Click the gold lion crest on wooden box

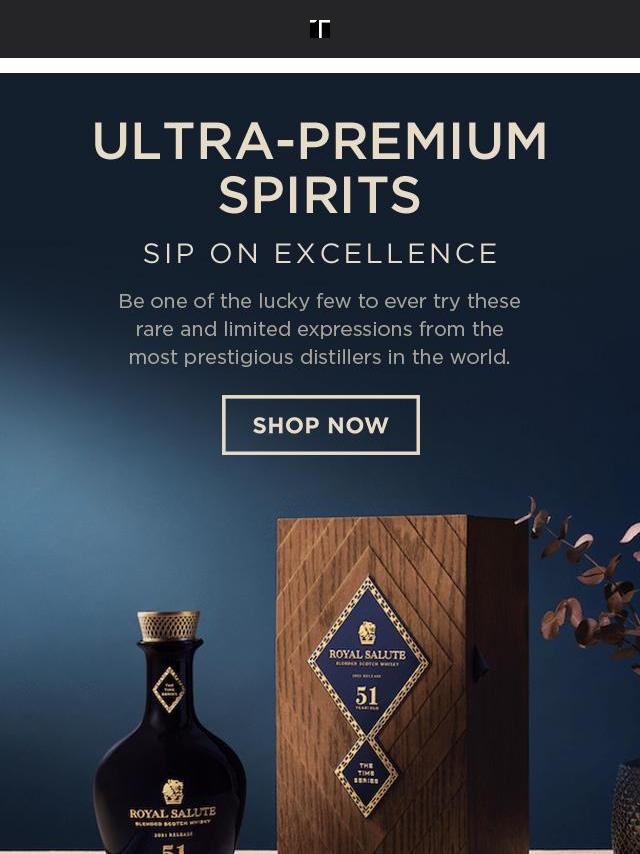click(368, 632)
